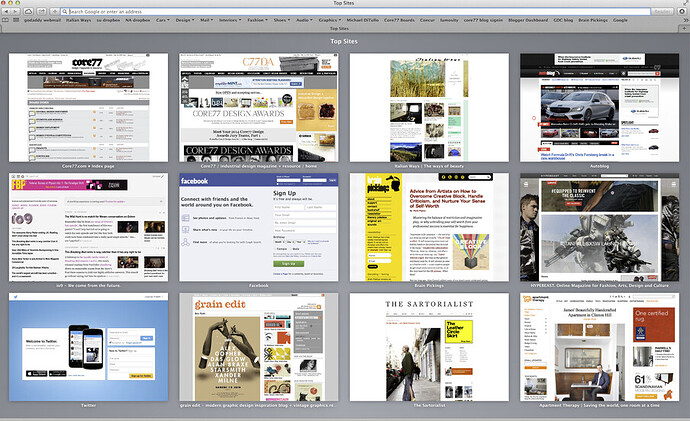
Task: Open Michael DiTullo bookmark
Action: pos(363,20)
